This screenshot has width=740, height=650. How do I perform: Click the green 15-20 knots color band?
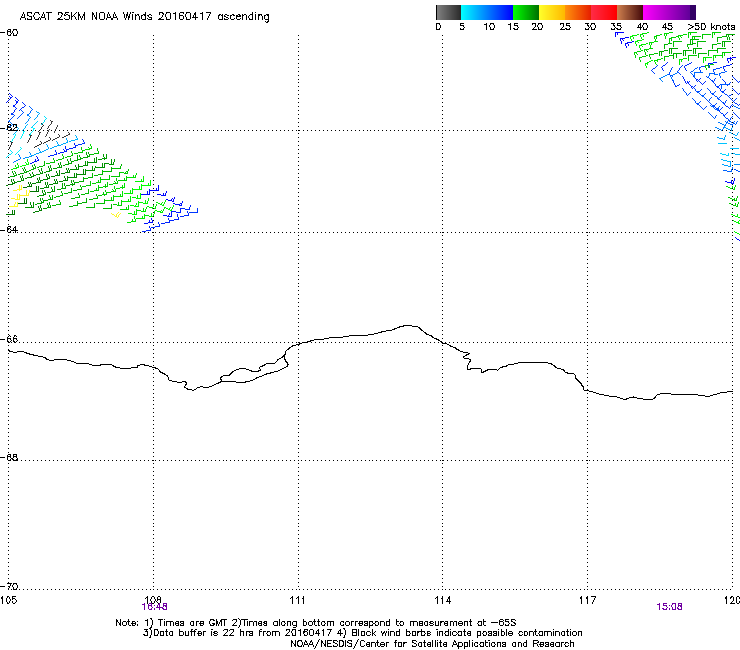coord(526,12)
